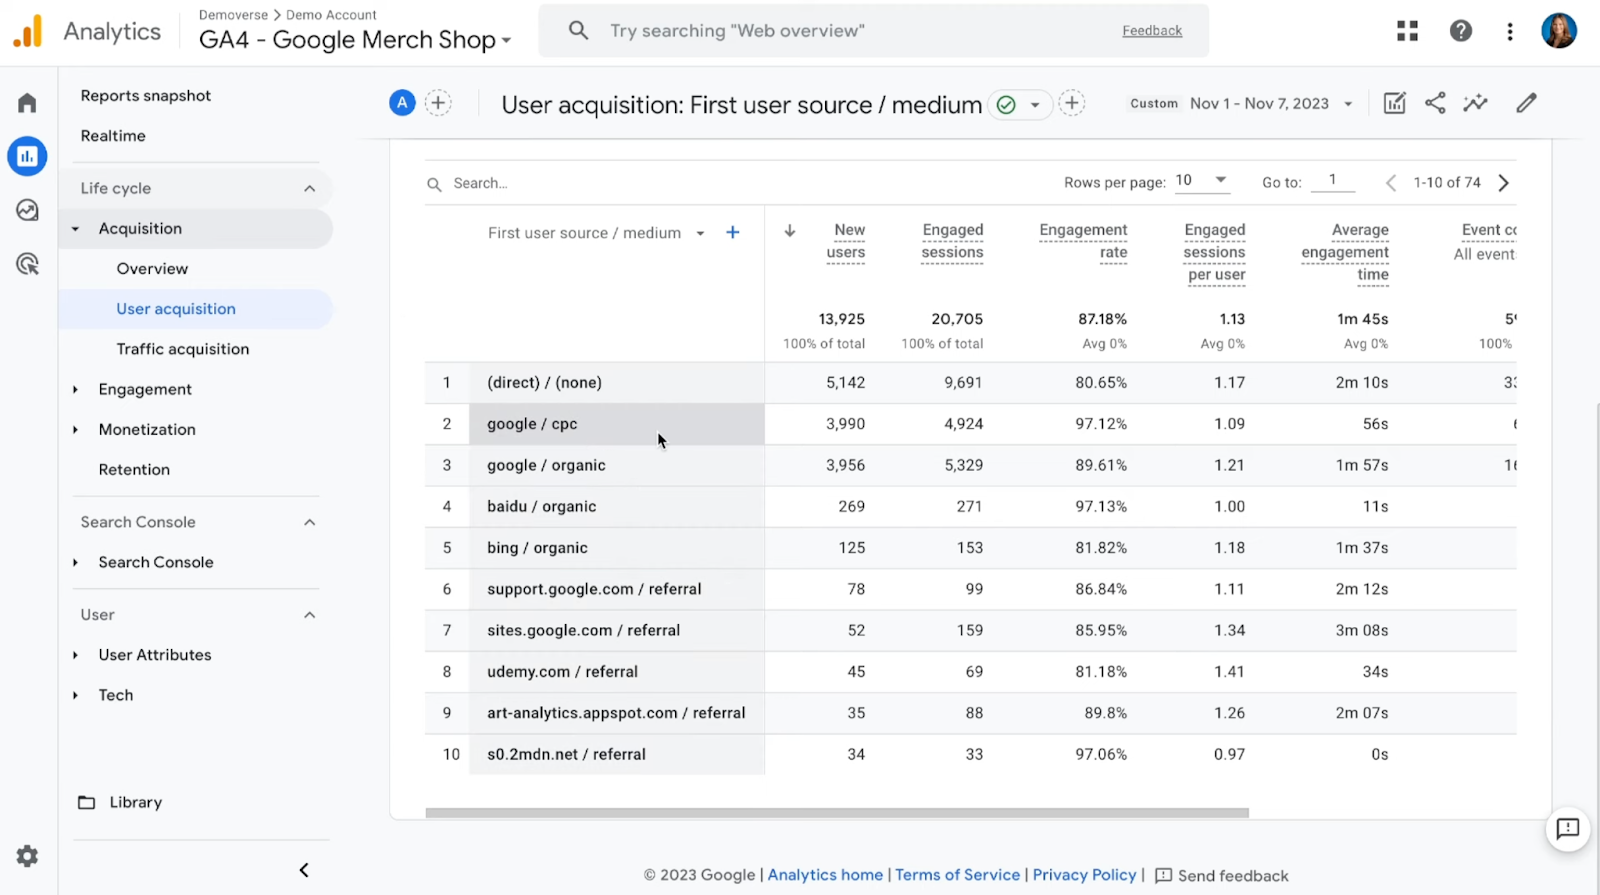Open the date range Nov 1 - Nov 7, 2023 picker
The height and width of the screenshot is (895, 1600).
click(x=1271, y=104)
